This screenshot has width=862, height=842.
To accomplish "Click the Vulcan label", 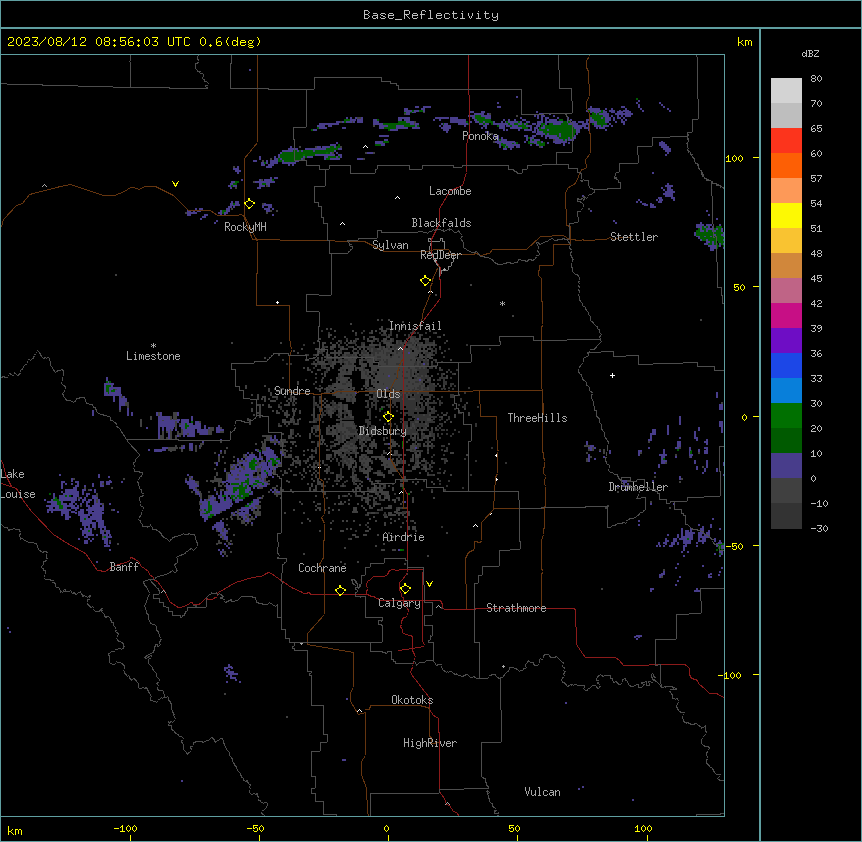I will 543,792.
